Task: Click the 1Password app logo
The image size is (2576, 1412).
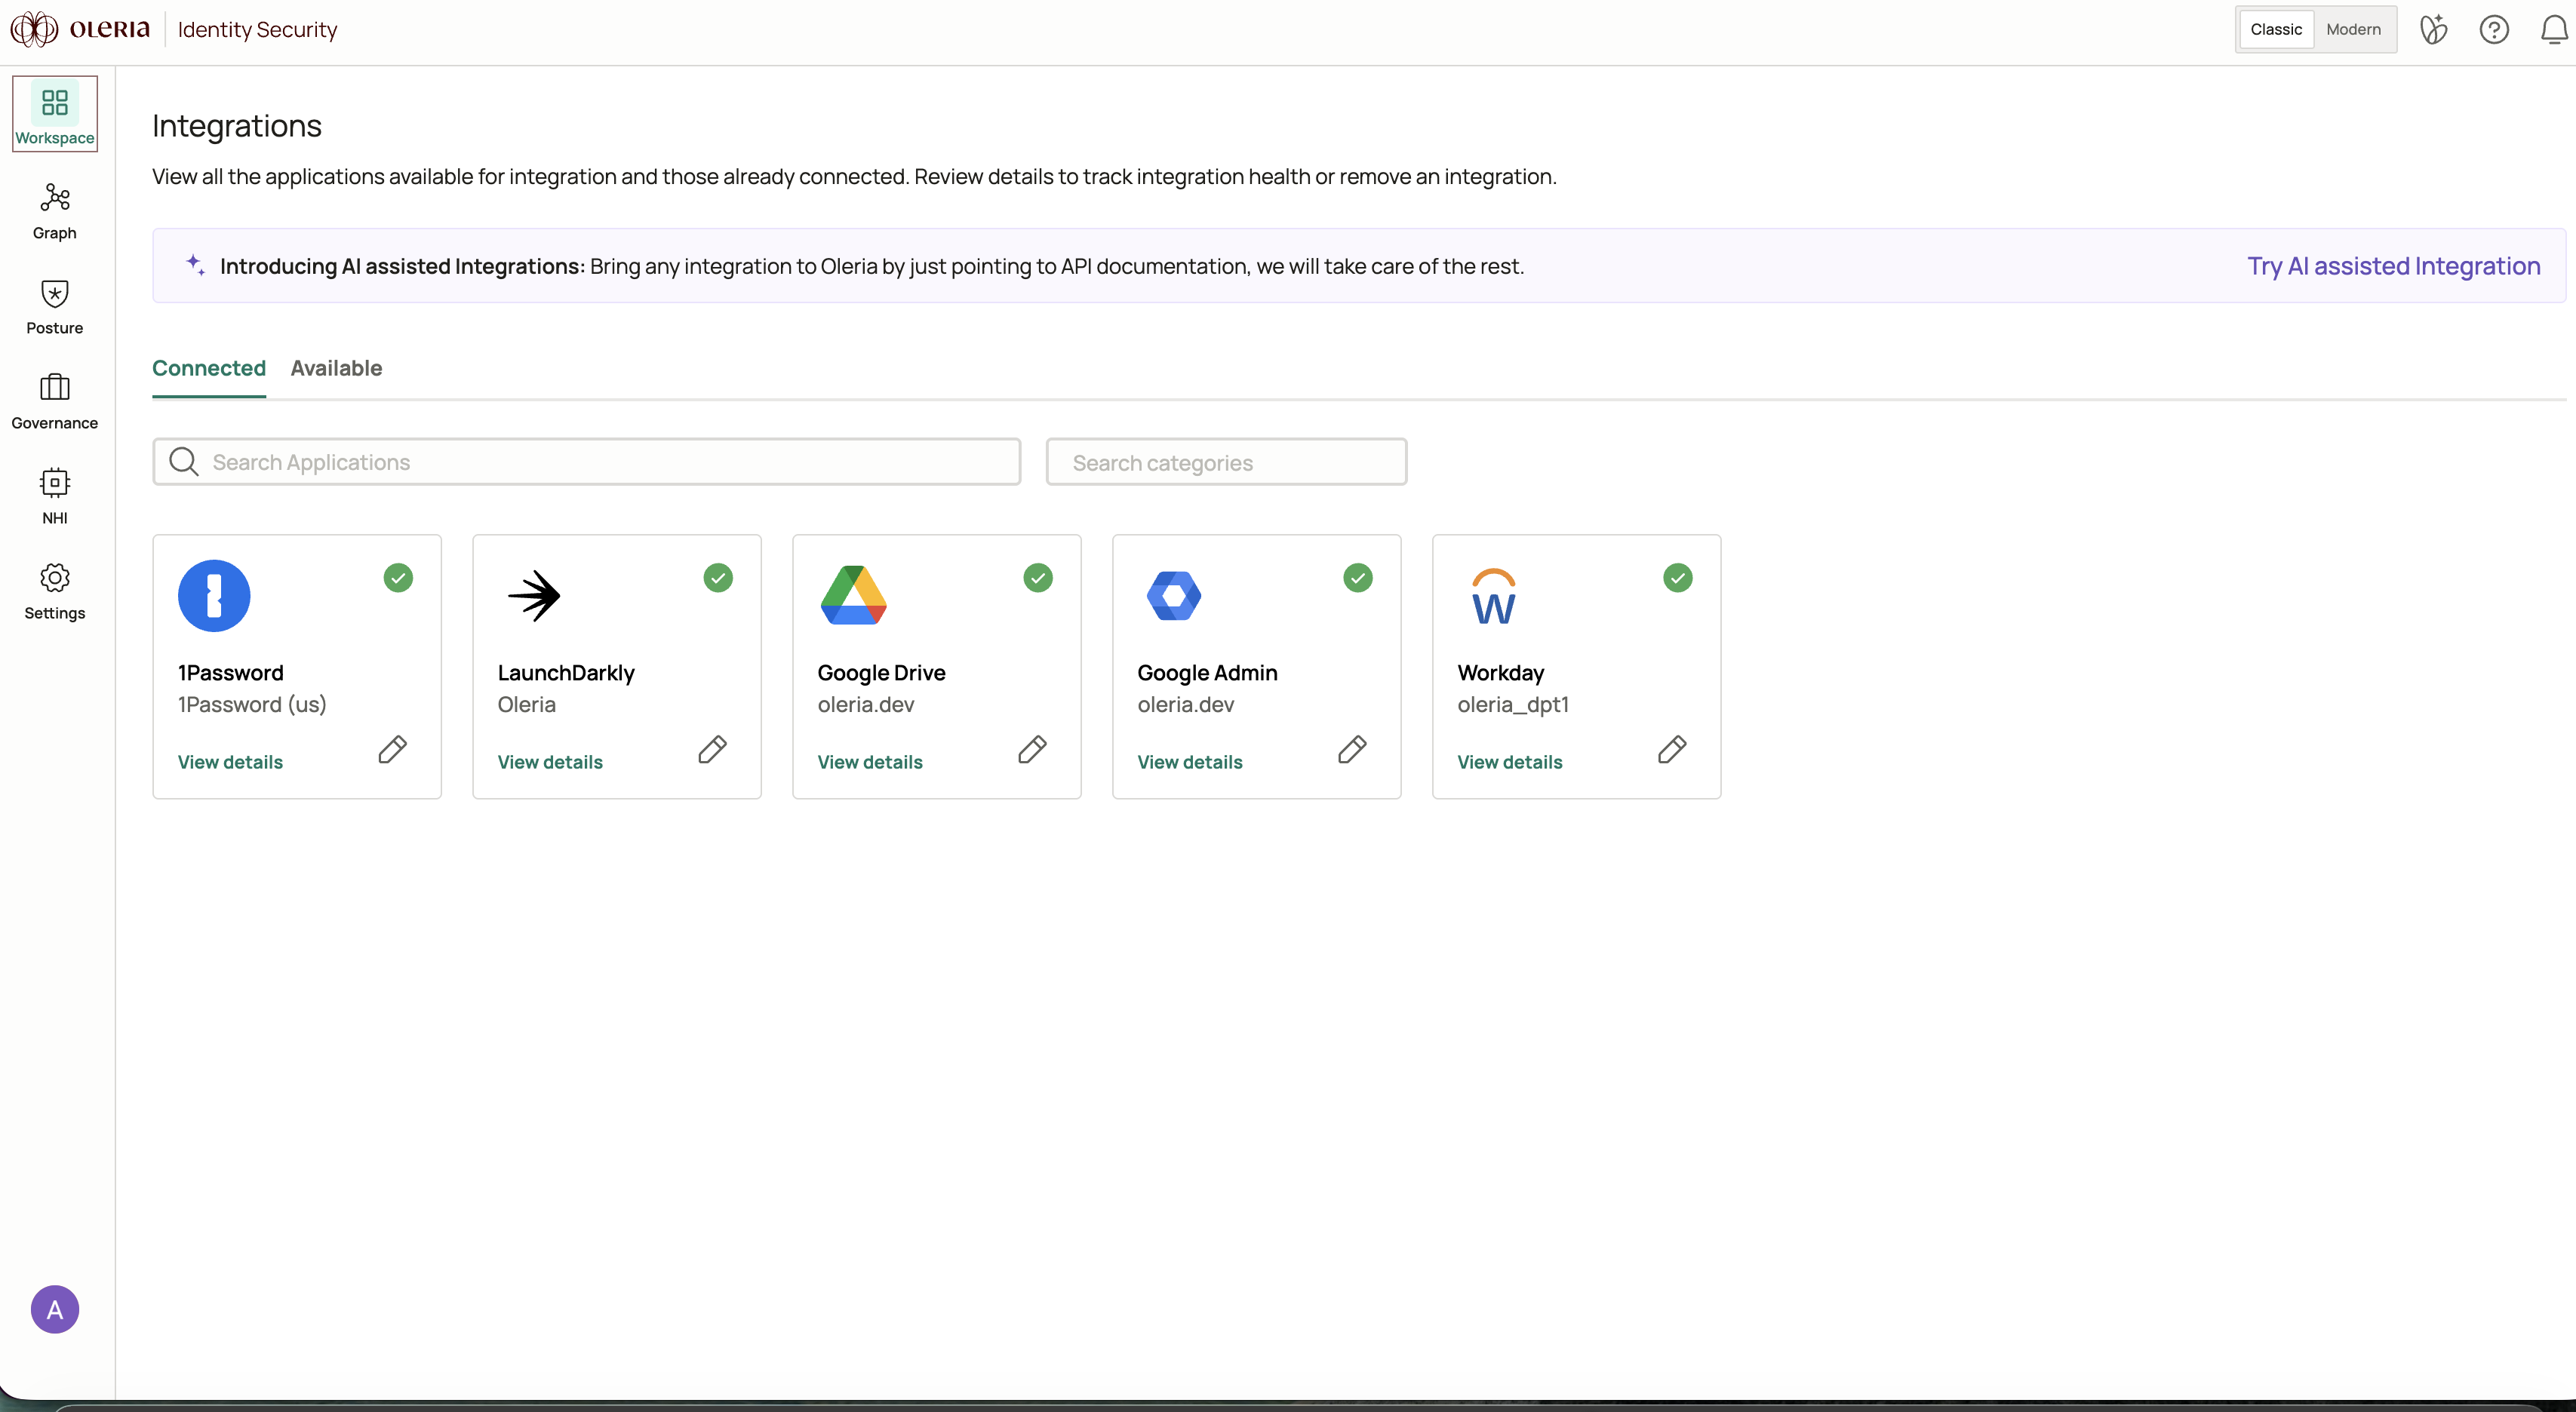Action: [214, 596]
